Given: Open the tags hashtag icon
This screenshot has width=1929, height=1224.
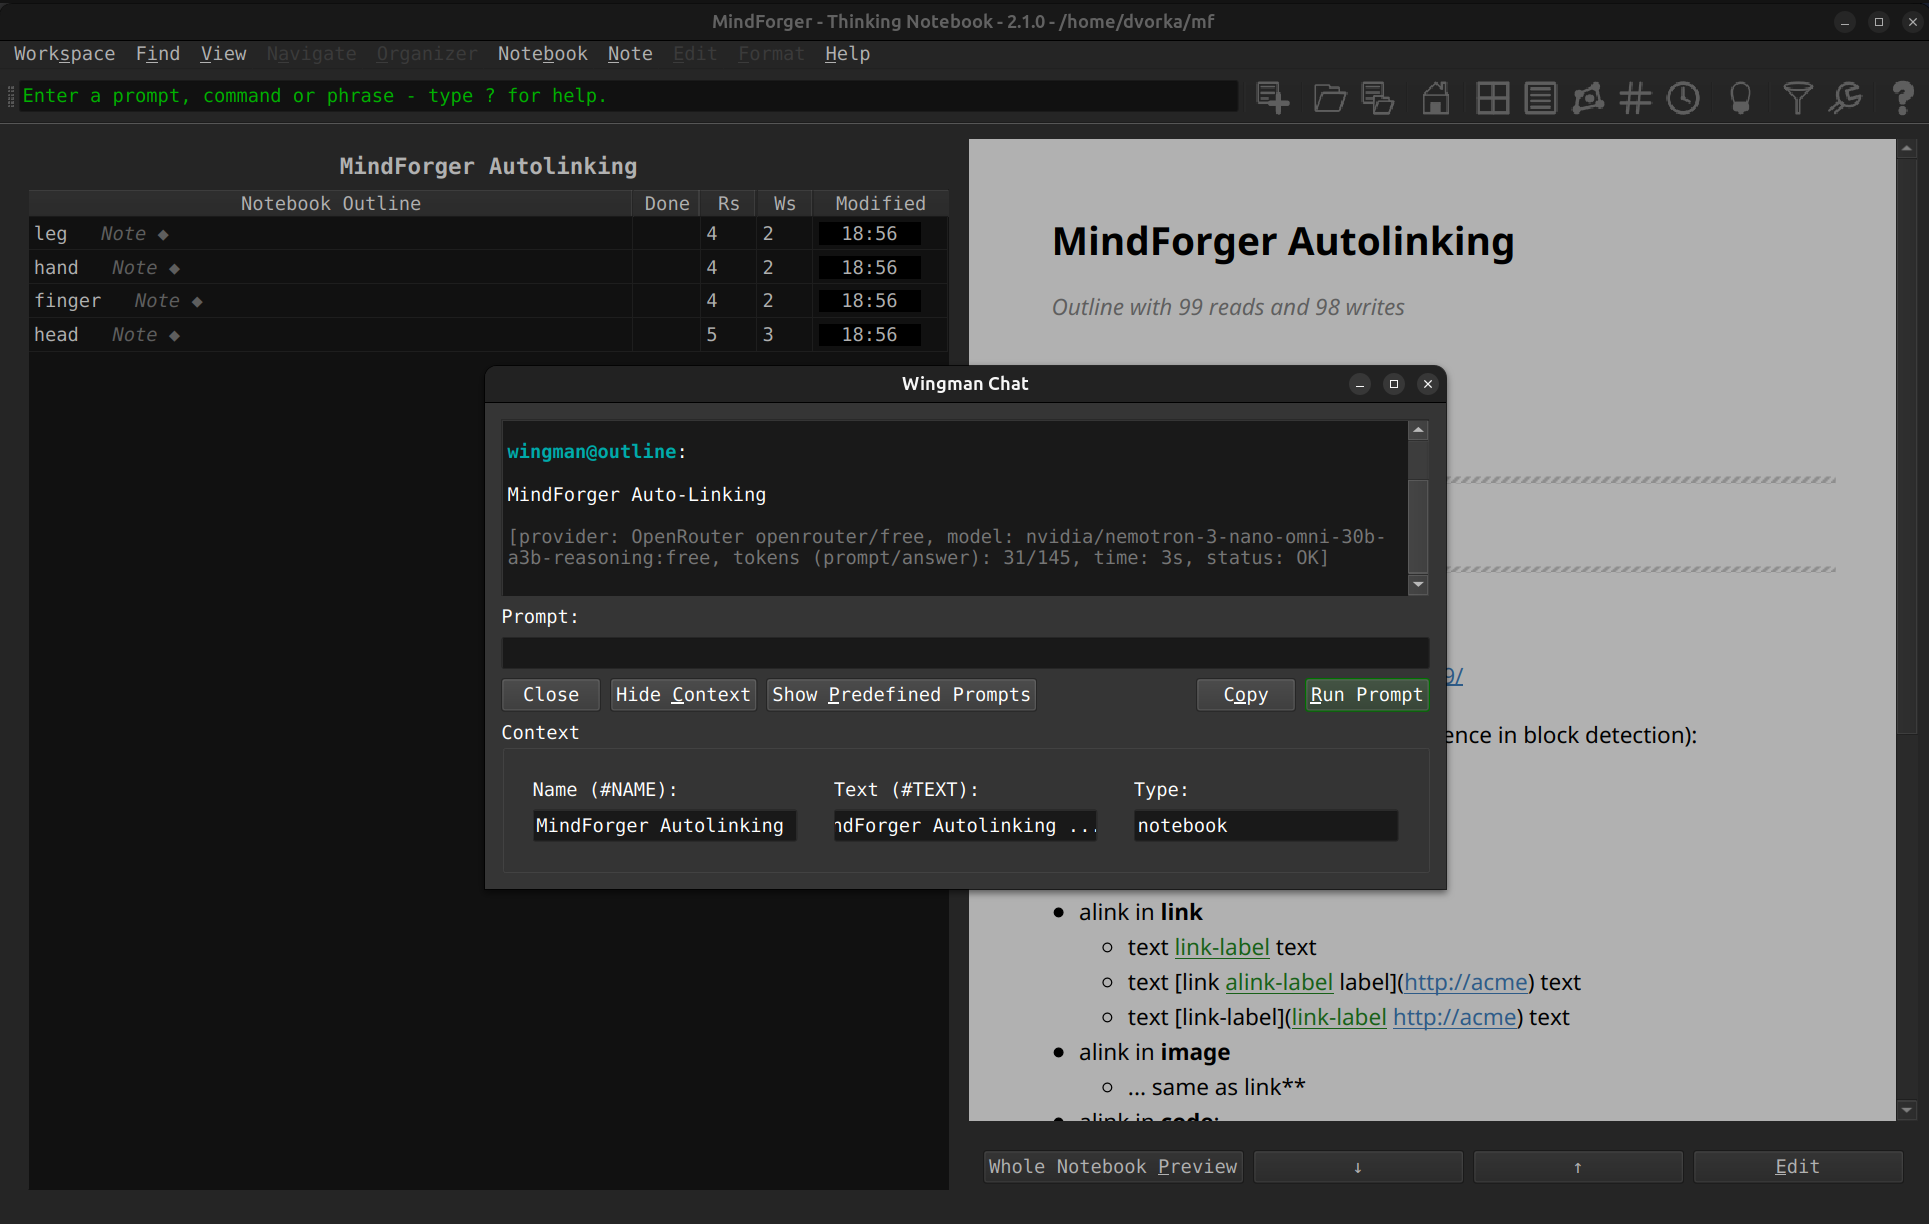Looking at the screenshot, I should 1635,97.
